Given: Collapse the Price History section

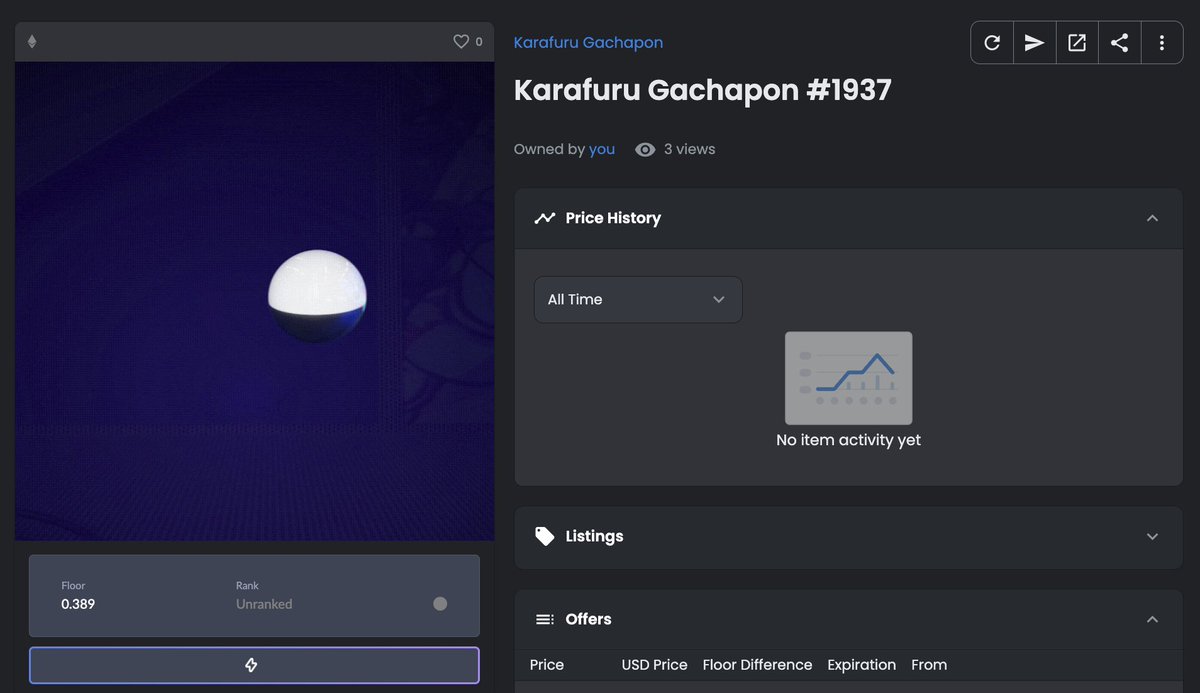Looking at the screenshot, I should tap(1152, 218).
